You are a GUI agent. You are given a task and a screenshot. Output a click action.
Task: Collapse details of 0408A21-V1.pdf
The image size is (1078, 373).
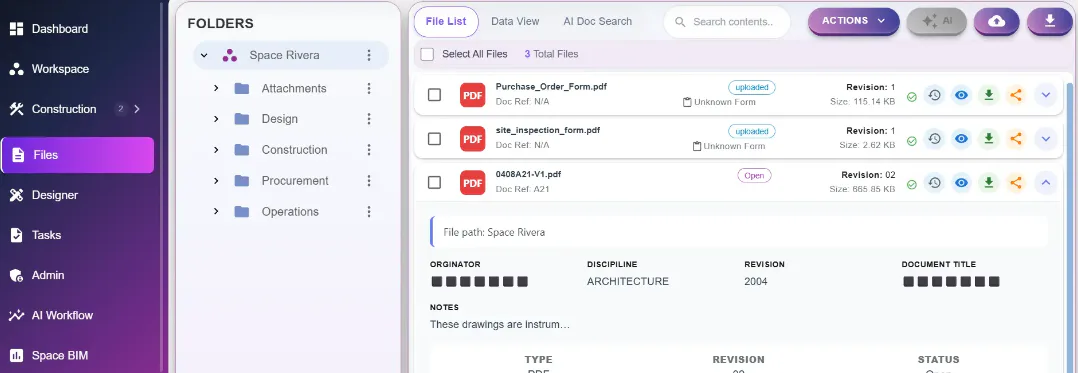(x=1046, y=183)
